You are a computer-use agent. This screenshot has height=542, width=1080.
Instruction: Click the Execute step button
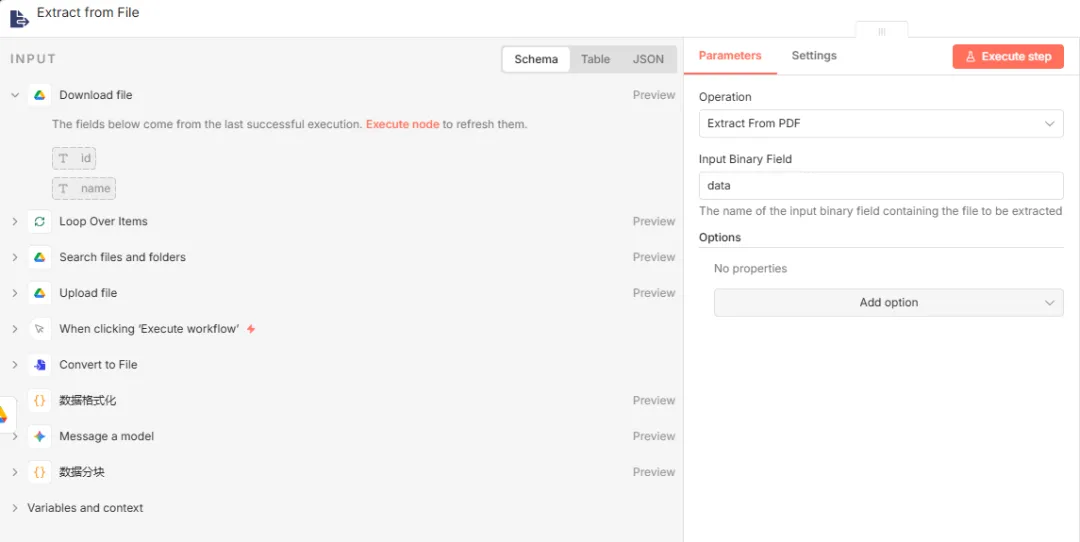click(1007, 57)
